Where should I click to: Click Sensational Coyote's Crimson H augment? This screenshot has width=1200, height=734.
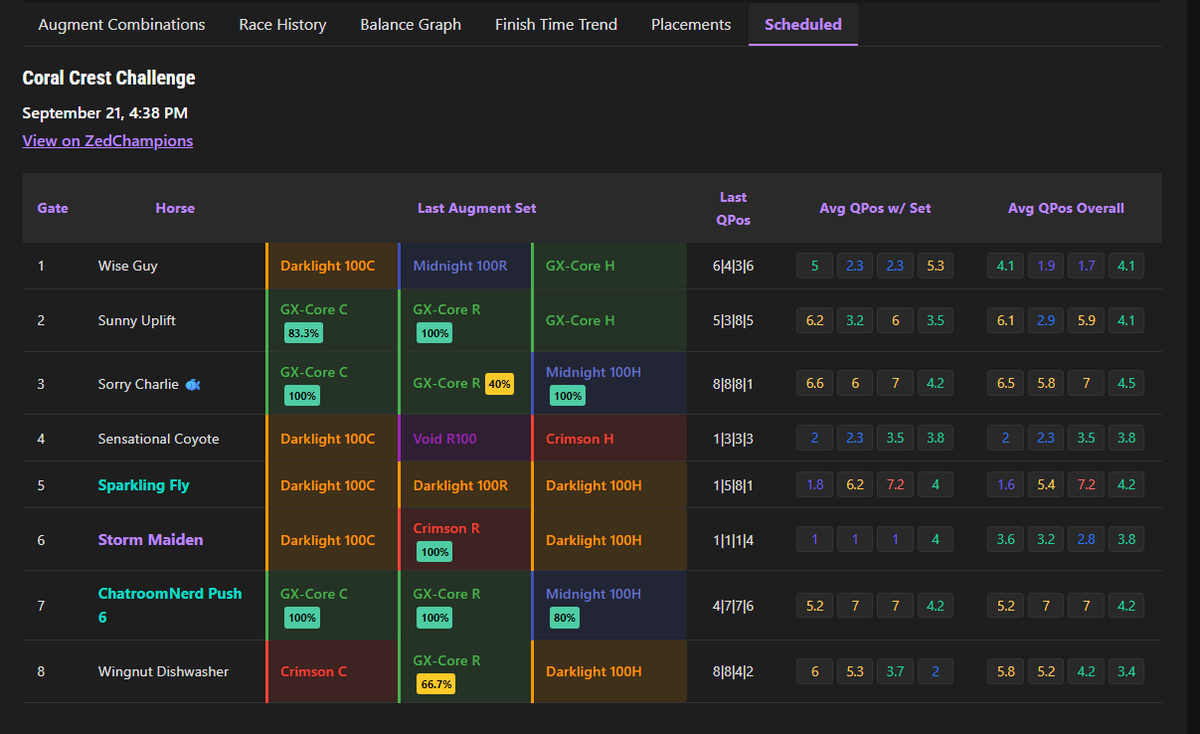click(609, 438)
